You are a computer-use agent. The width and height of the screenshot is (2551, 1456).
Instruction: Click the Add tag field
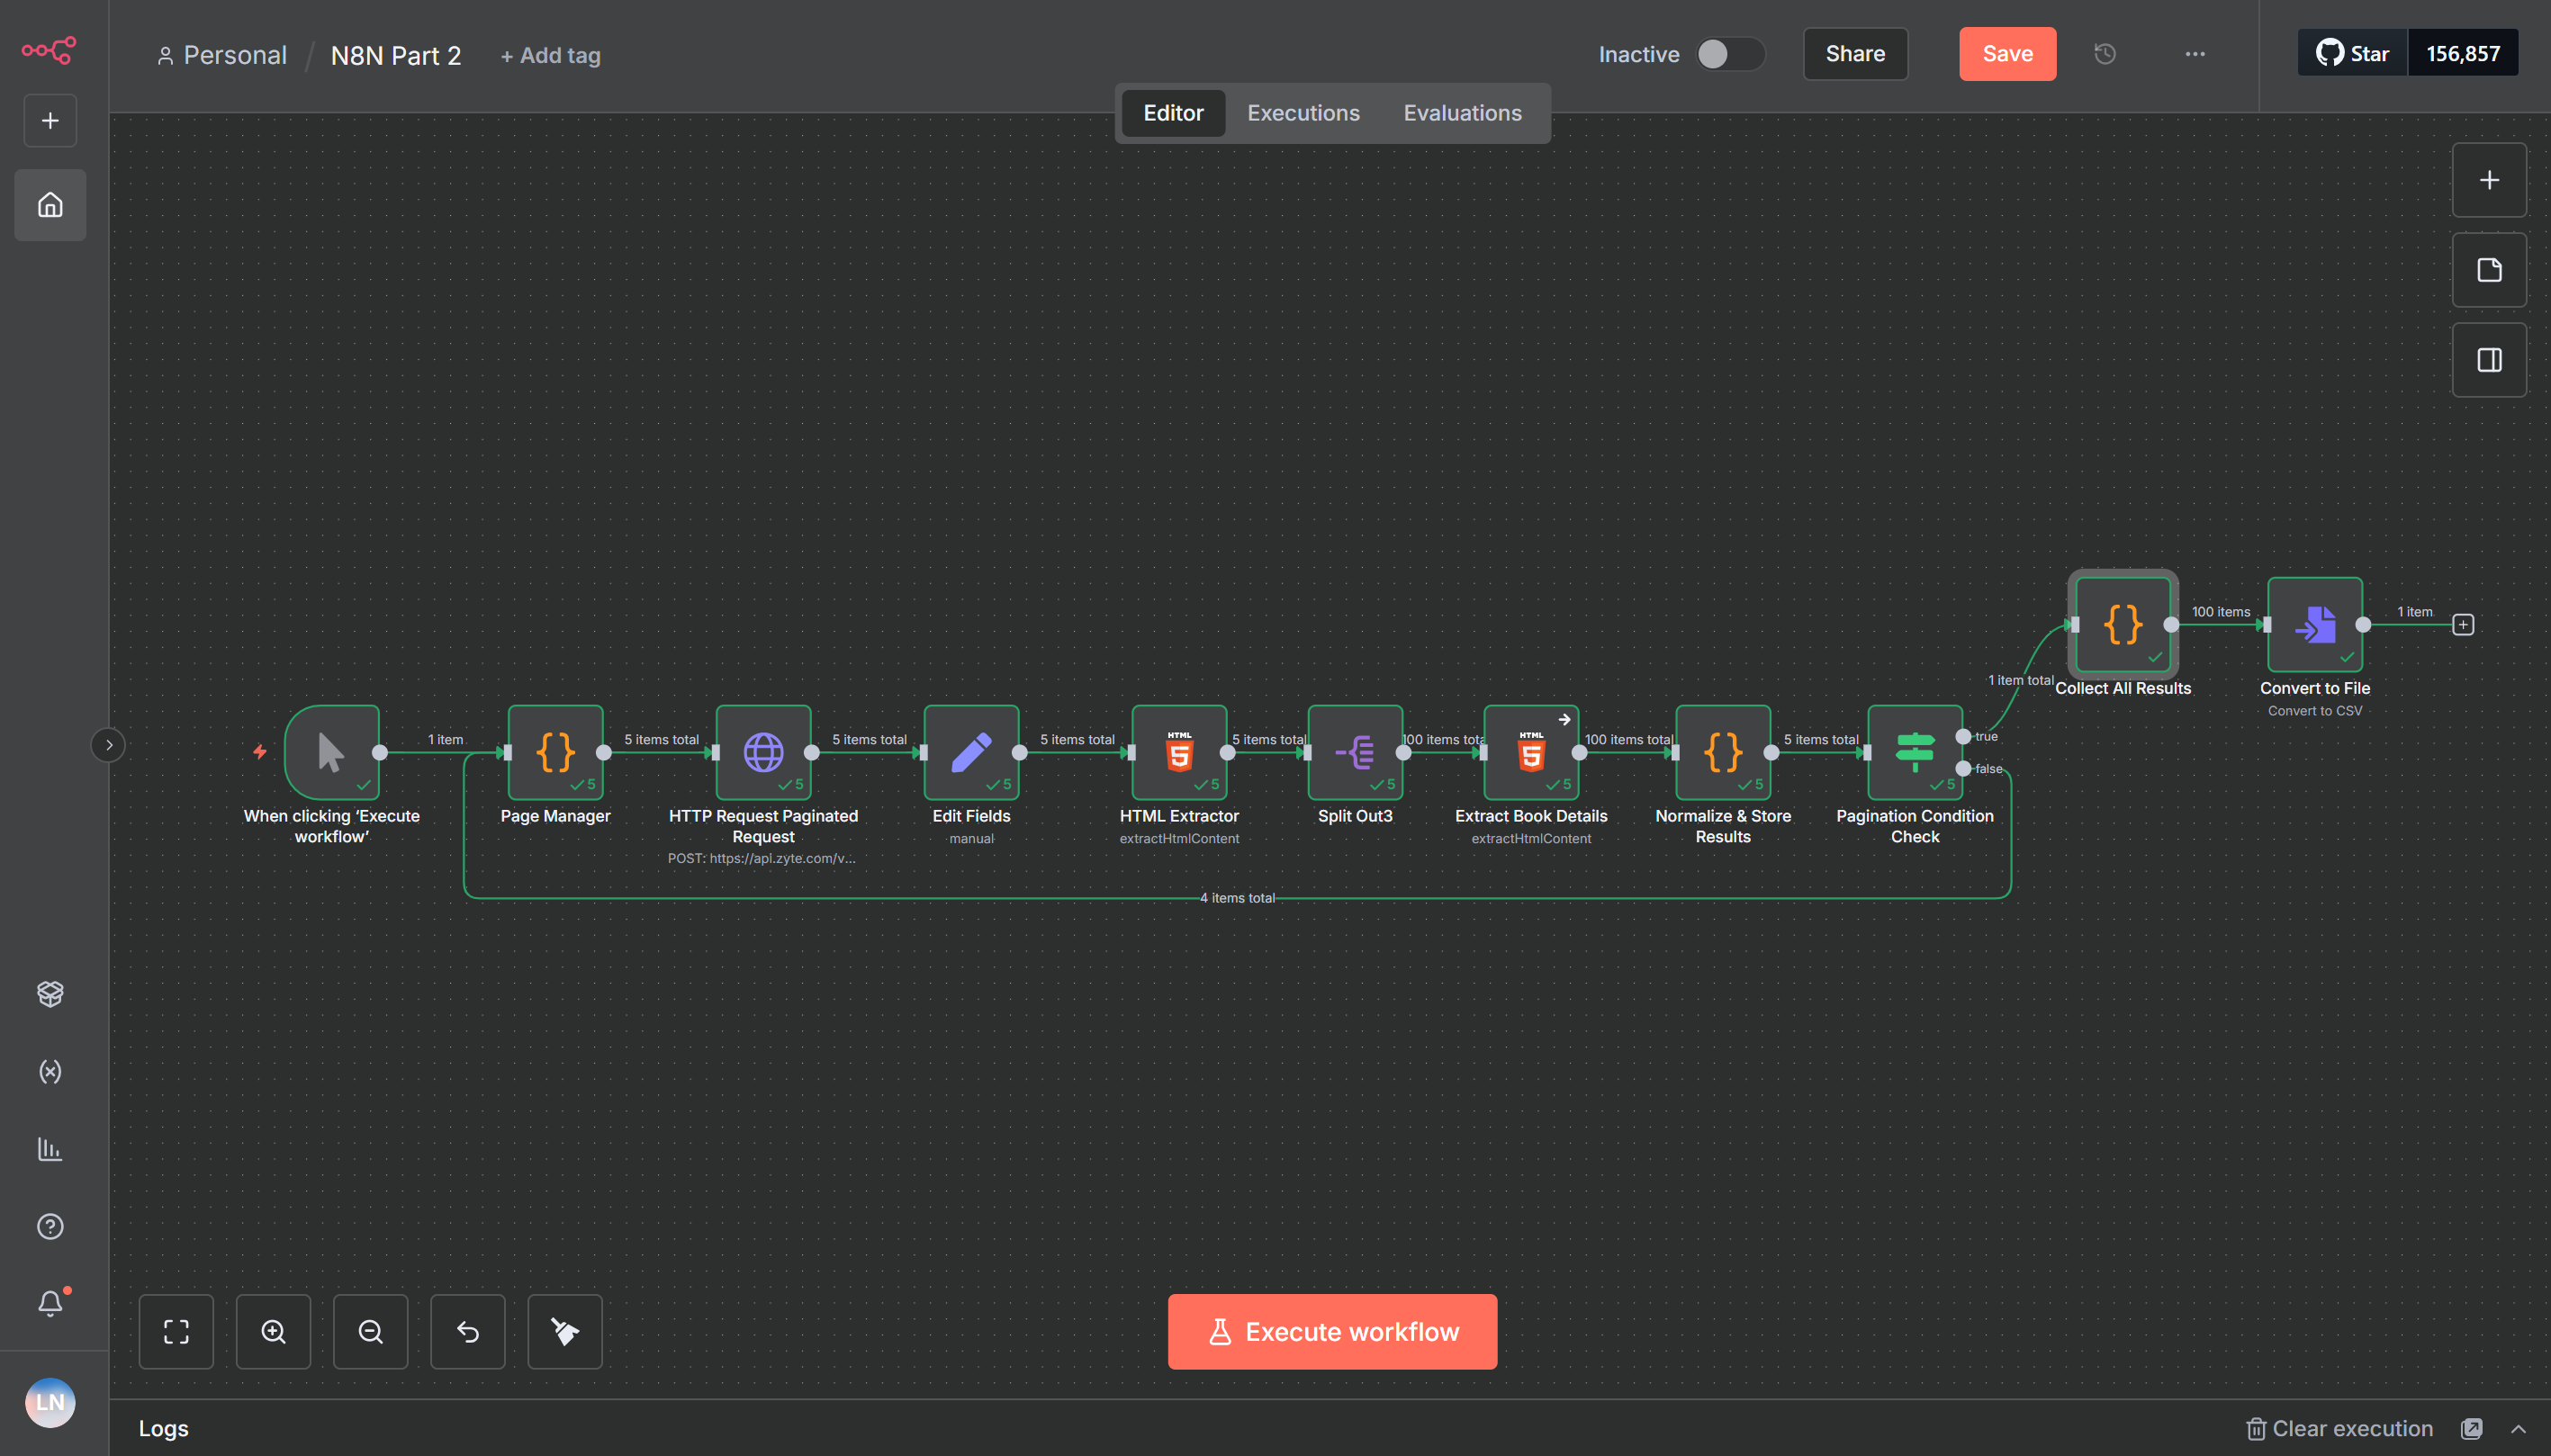point(551,56)
